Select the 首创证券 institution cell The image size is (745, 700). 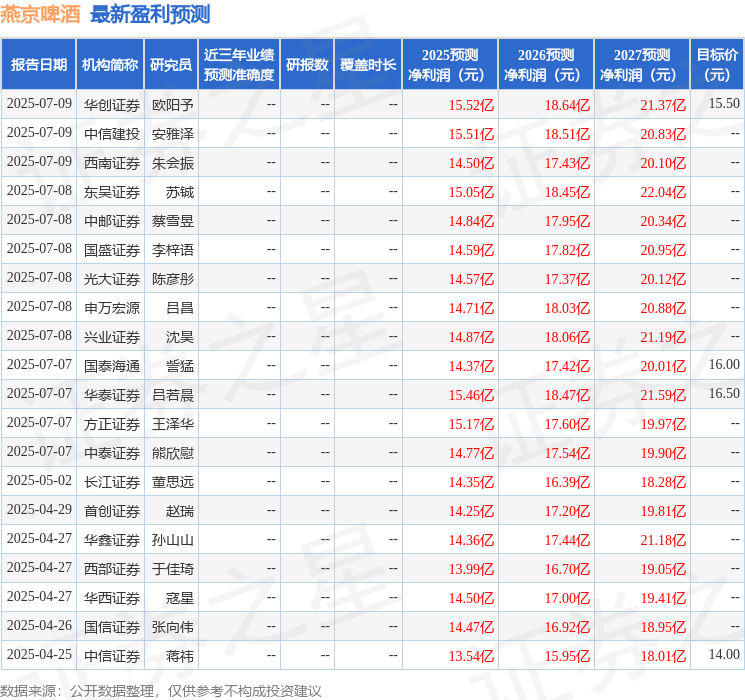click(x=112, y=511)
